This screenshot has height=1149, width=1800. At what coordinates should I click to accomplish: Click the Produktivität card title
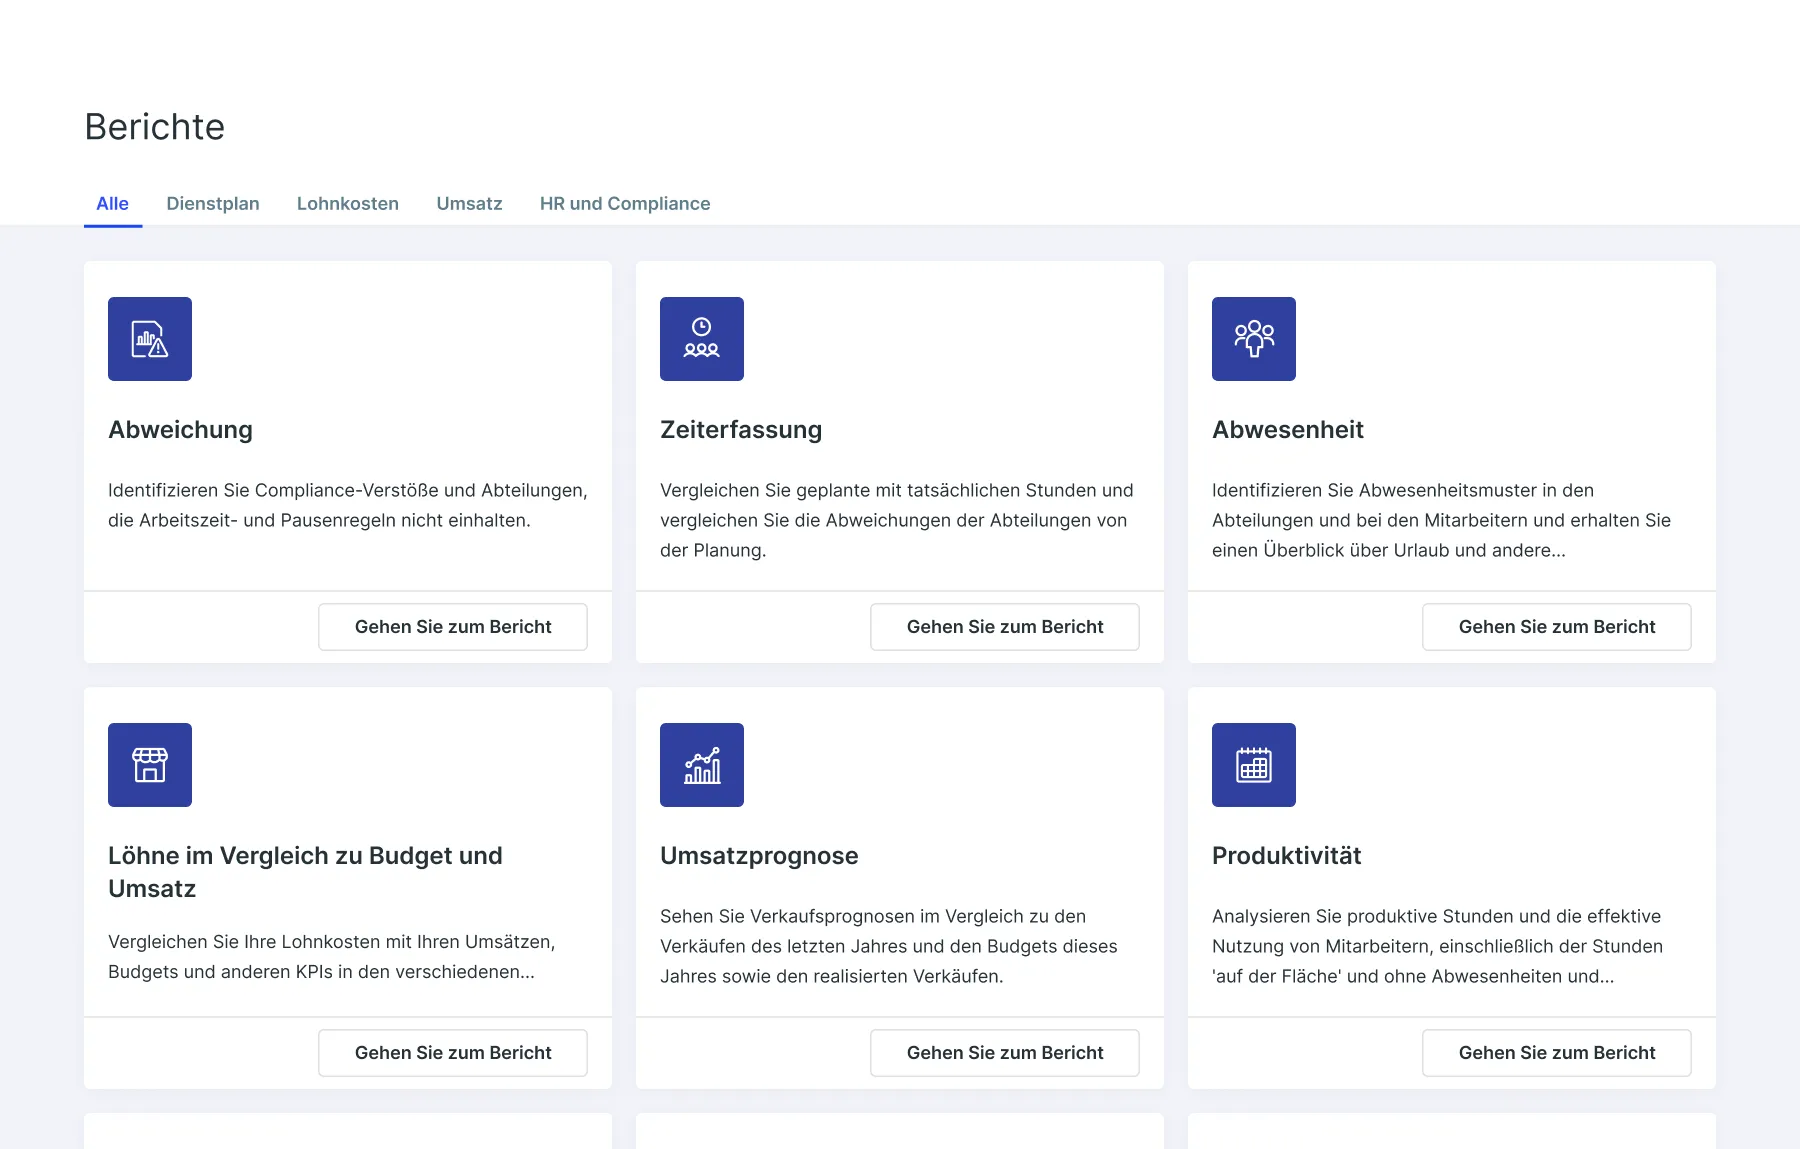[x=1287, y=856]
